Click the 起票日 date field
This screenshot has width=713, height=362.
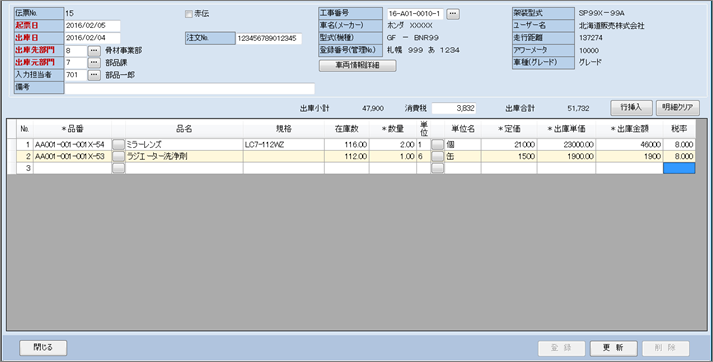[92, 26]
